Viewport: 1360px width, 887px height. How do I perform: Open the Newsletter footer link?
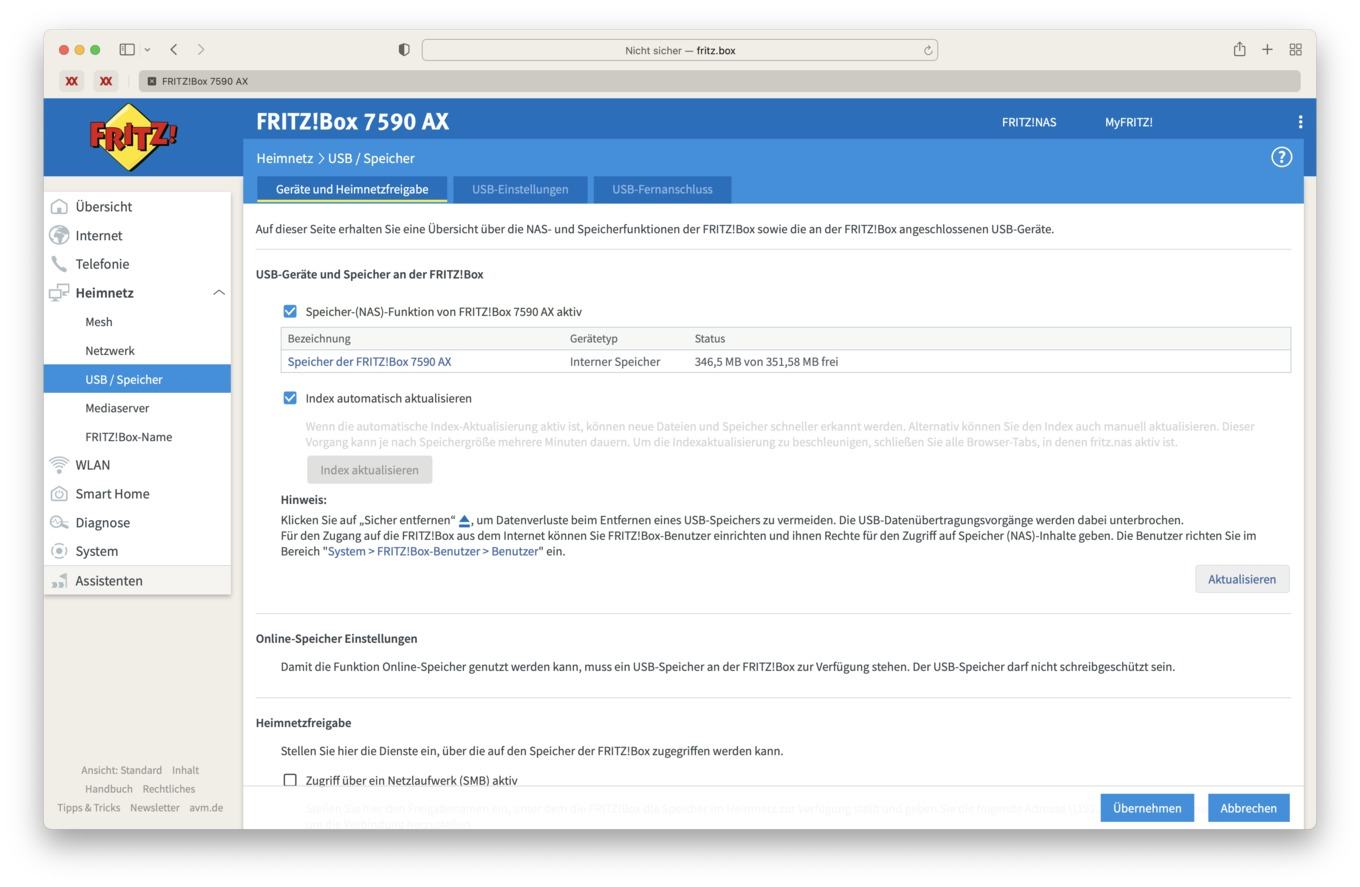(x=154, y=808)
